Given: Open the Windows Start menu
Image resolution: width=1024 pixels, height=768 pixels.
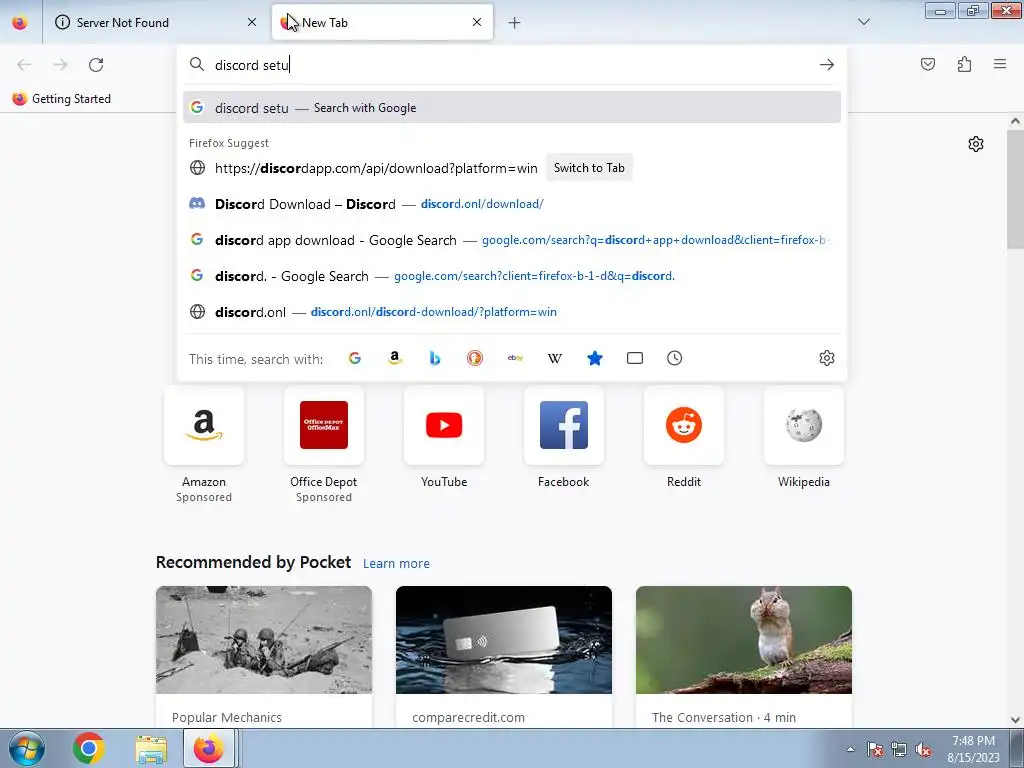Looking at the screenshot, I should (26, 748).
